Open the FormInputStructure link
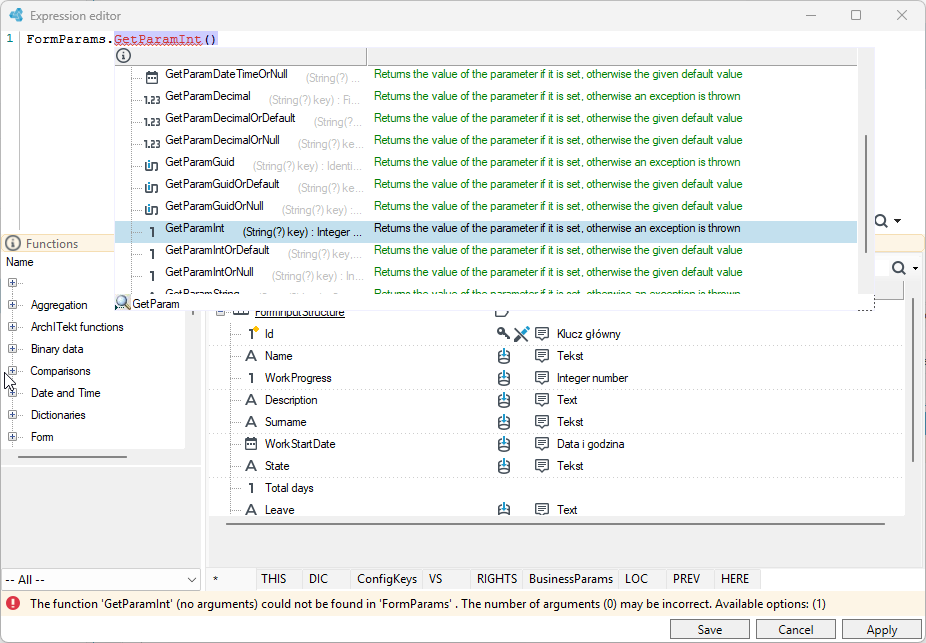This screenshot has height=643, width=926. pyautogui.click(x=299, y=312)
